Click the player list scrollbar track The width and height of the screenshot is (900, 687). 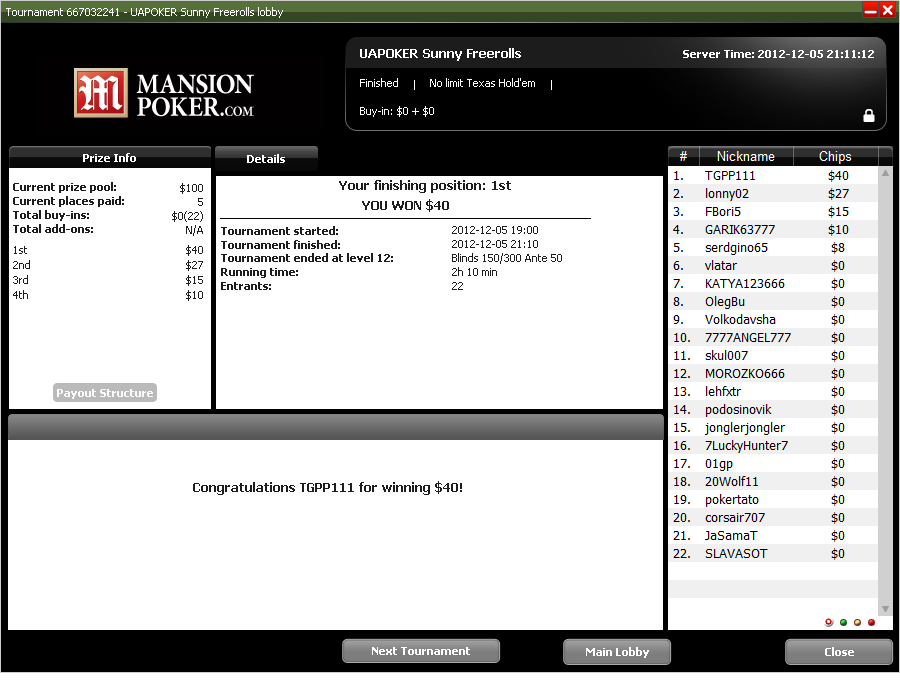885,390
